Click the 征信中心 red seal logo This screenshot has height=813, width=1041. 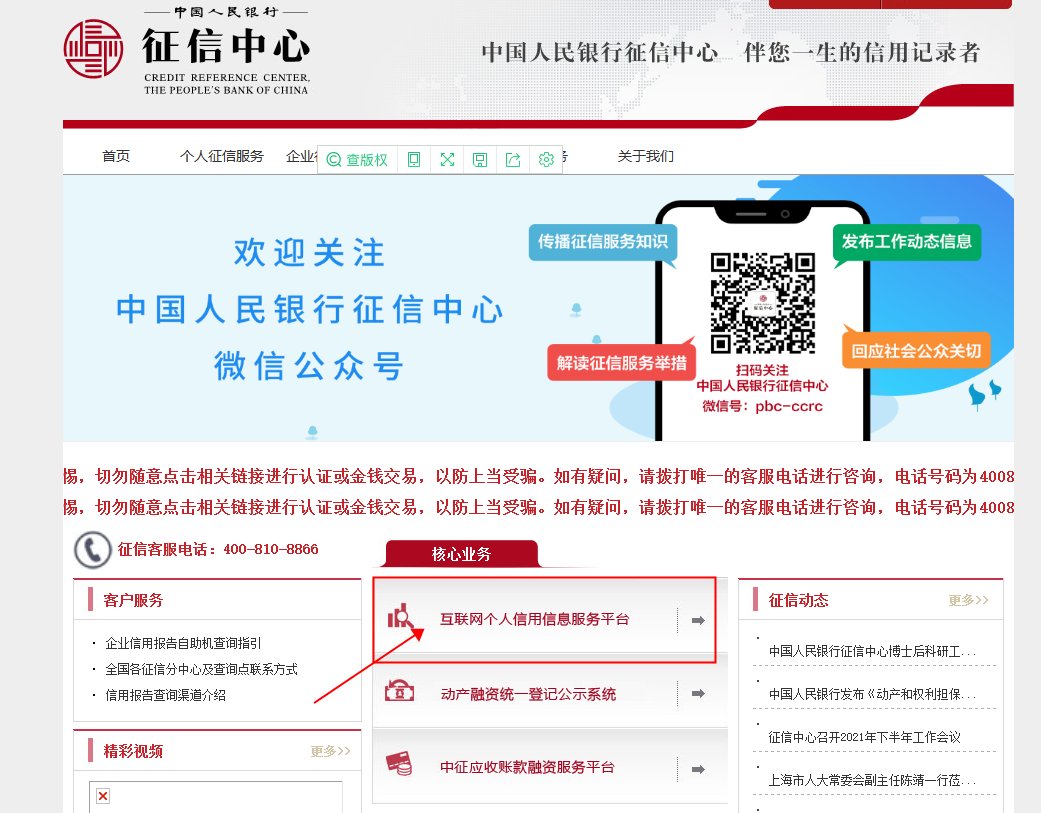coord(93,48)
